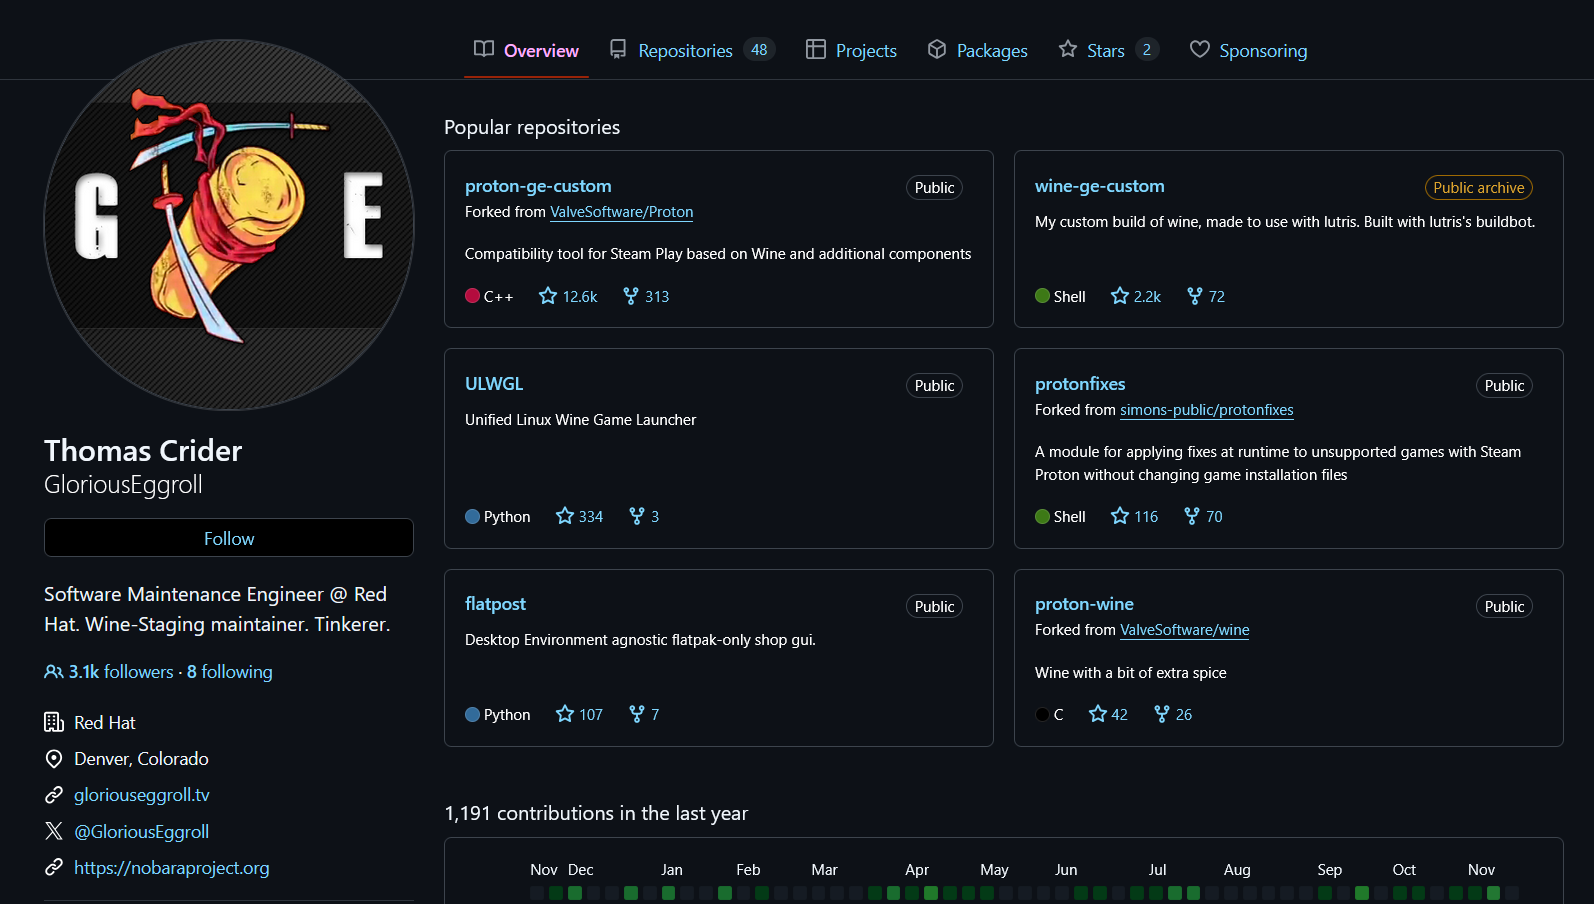Image resolution: width=1594 pixels, height=904 pixels.
Task: Click the star icon on proton-ge-custom
Action: click(548, 296)
